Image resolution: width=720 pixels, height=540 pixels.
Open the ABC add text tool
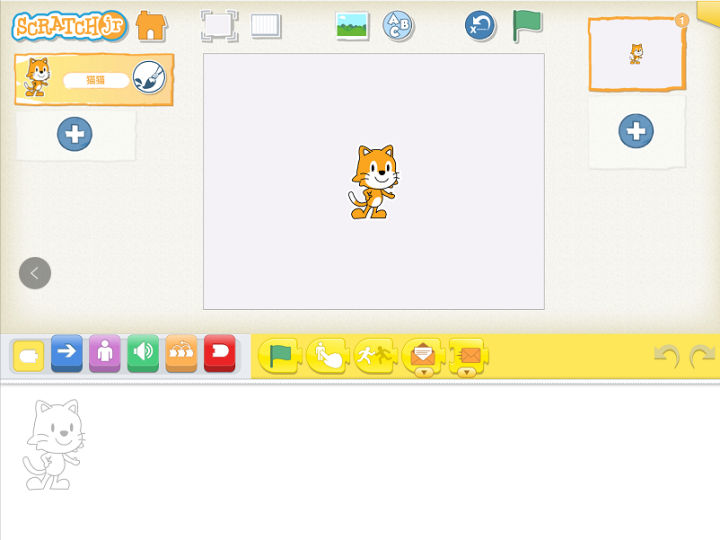click(x=398, y=25)
